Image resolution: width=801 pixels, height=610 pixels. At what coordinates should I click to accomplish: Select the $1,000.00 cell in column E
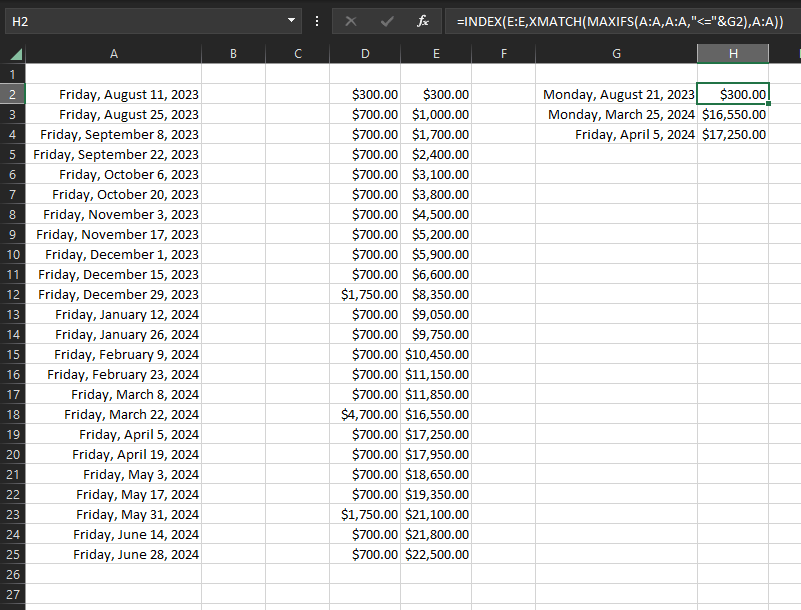tap(436, 114)
